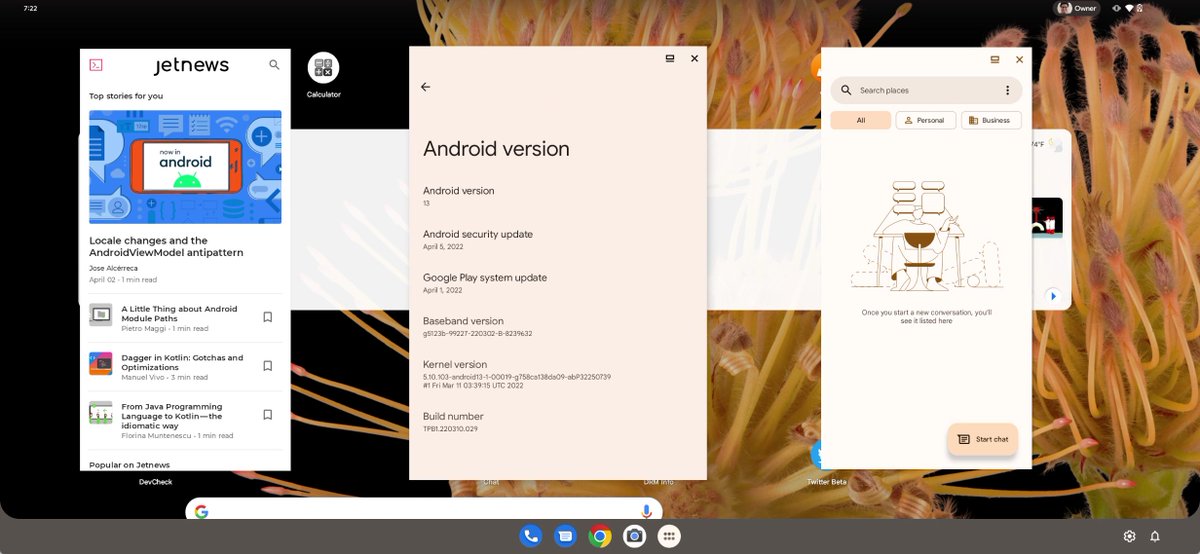The width and height of the screenshot is (1200, 554).
Task: Open search in the Jetnews window
Action: [x=274, y=65]
